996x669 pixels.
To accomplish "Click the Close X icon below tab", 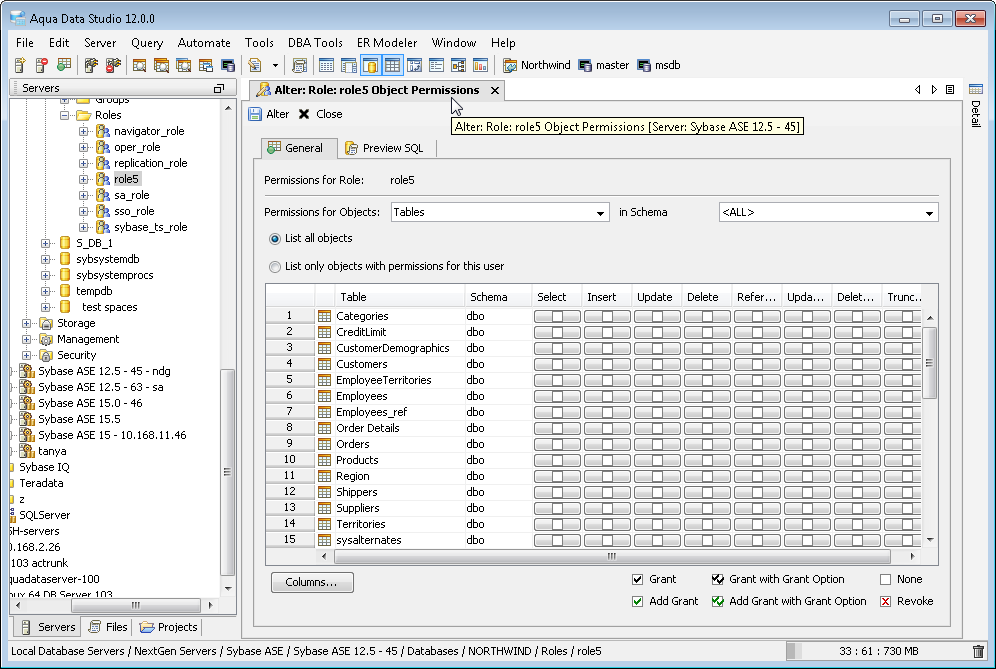I will 304,114.
